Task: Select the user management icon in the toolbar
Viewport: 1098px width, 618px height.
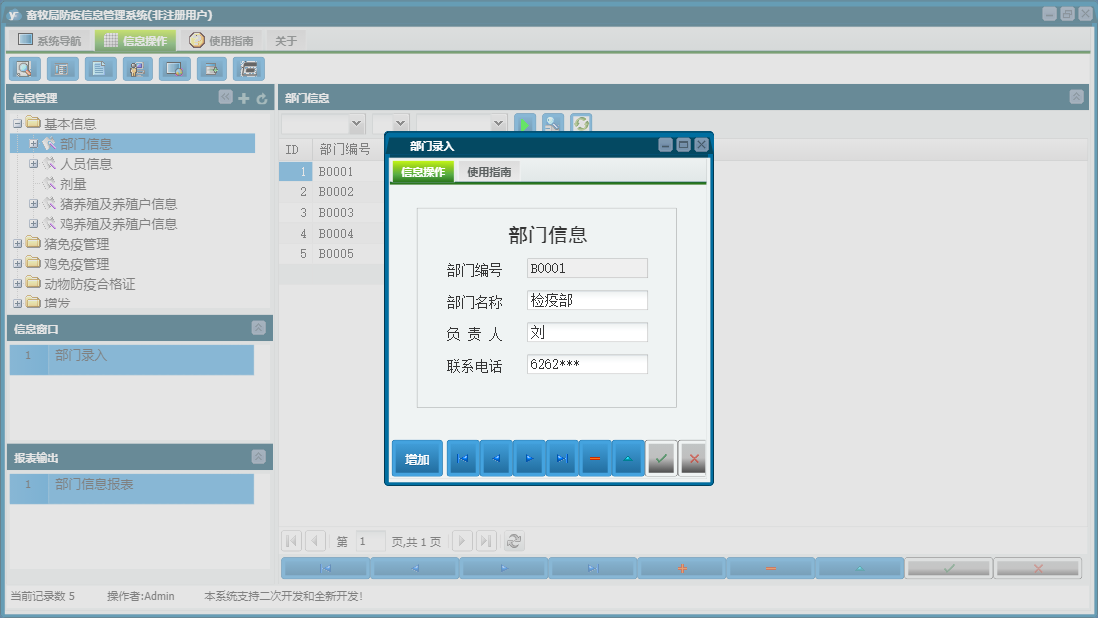Action: click(x=137, y=68)
